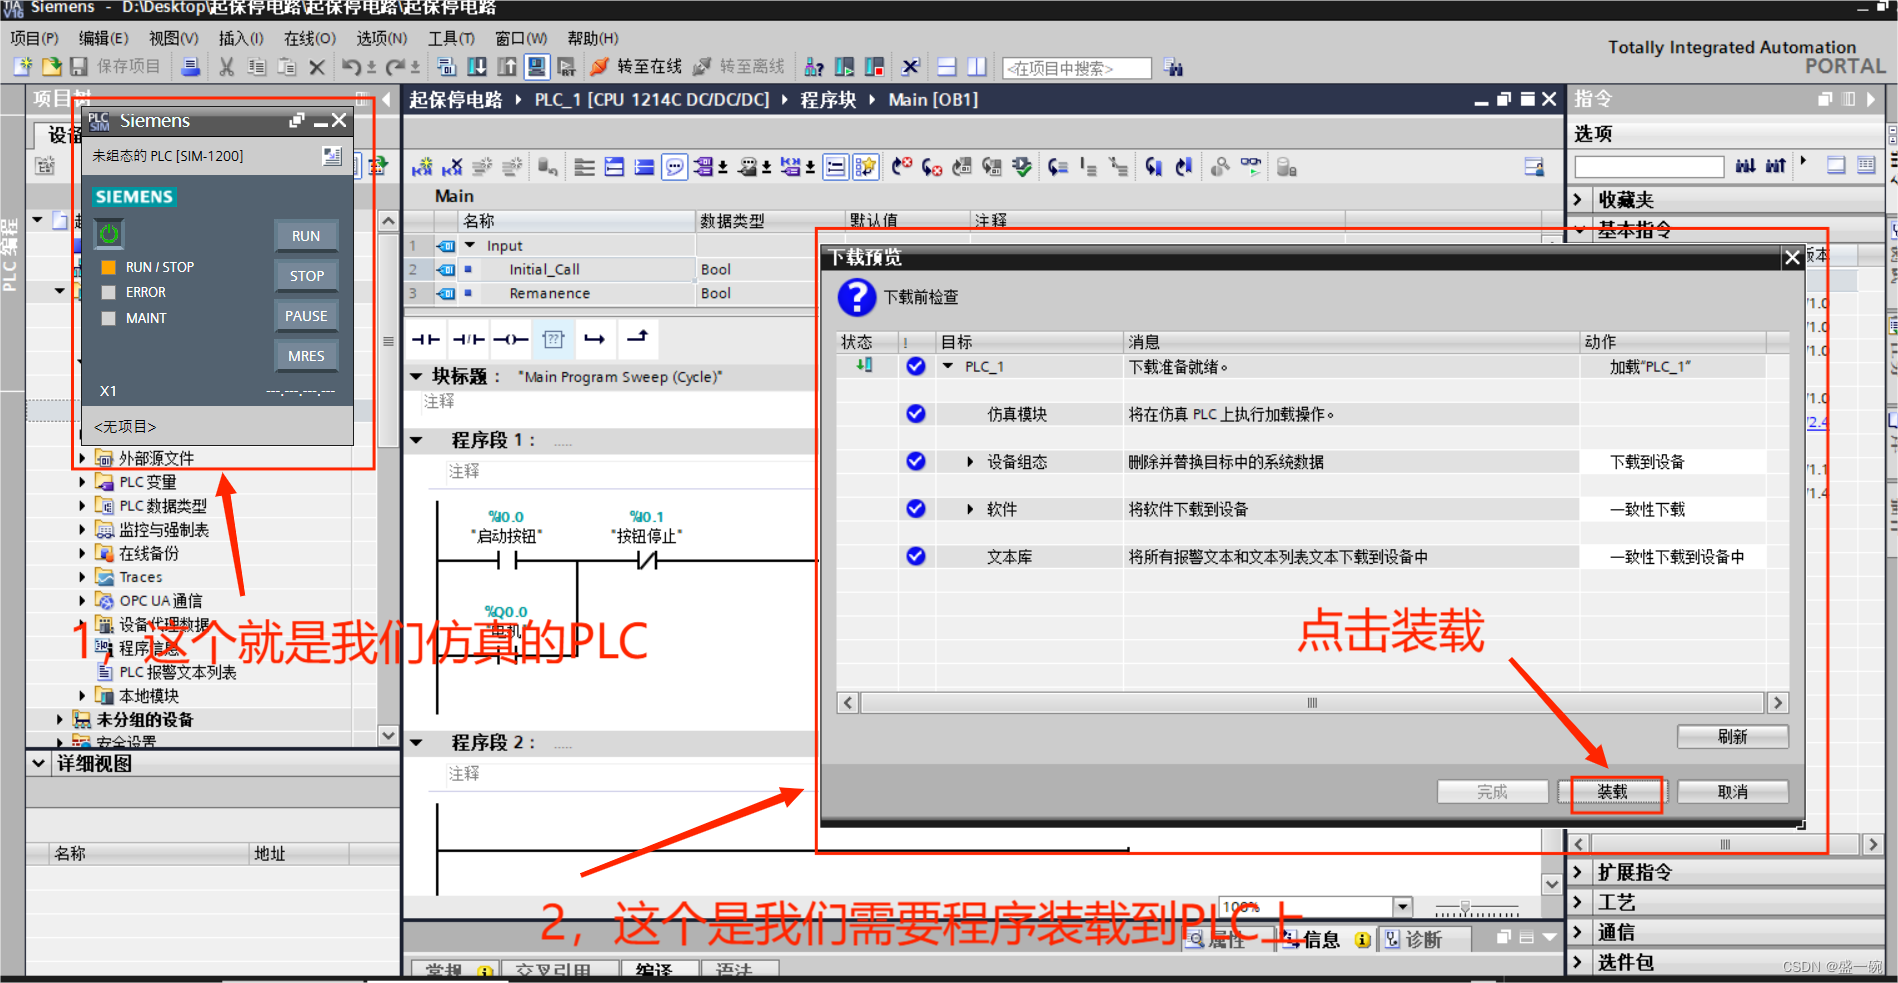Click the stop CPU icon
1898x983 pixels.
click(x=874, y=67)
